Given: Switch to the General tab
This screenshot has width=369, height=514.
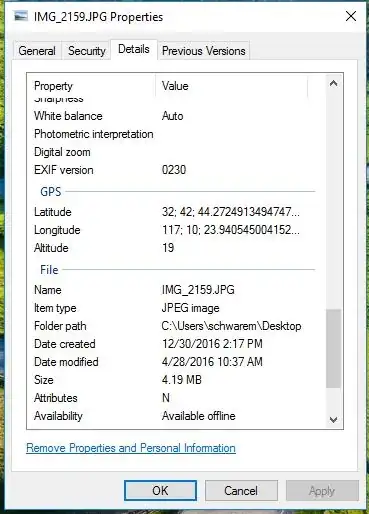Looking at the screenshot, I should coord(37,51).
